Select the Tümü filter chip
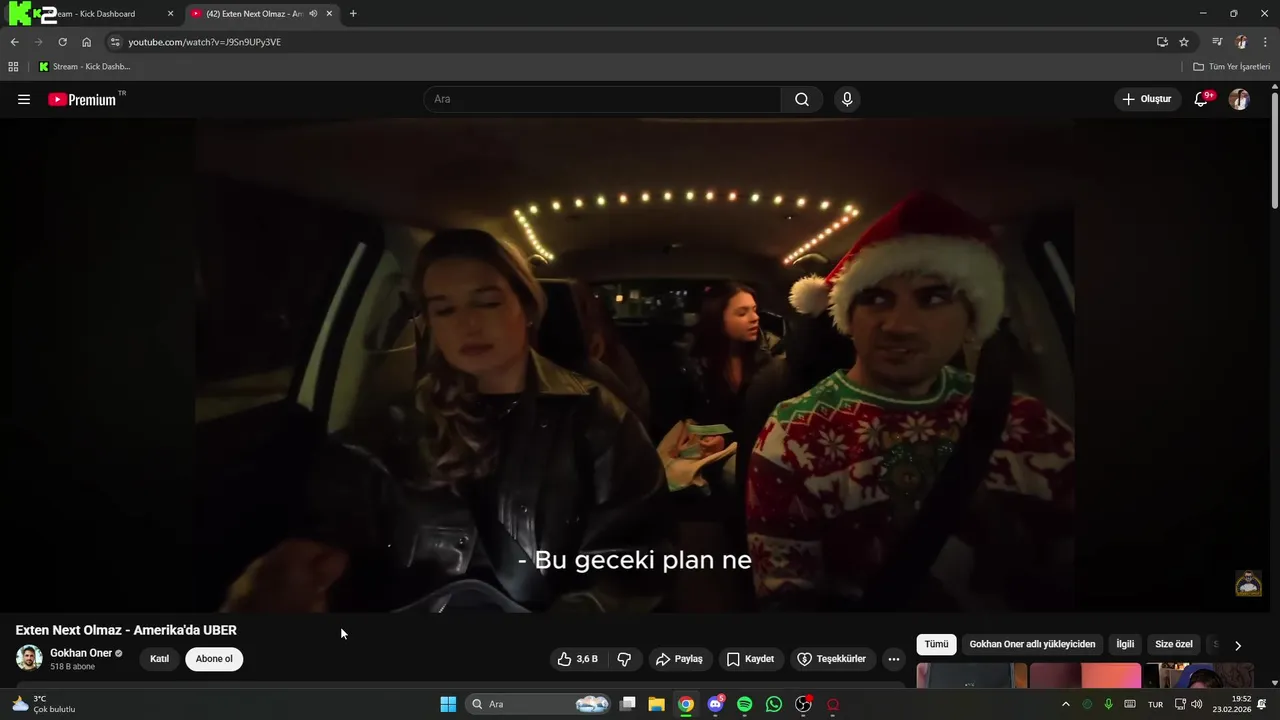This screenshot has width=1280, height=720. point(936,645)
